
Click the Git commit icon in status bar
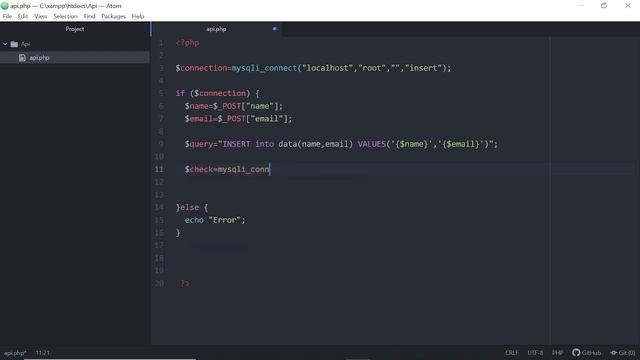(613, 353)
